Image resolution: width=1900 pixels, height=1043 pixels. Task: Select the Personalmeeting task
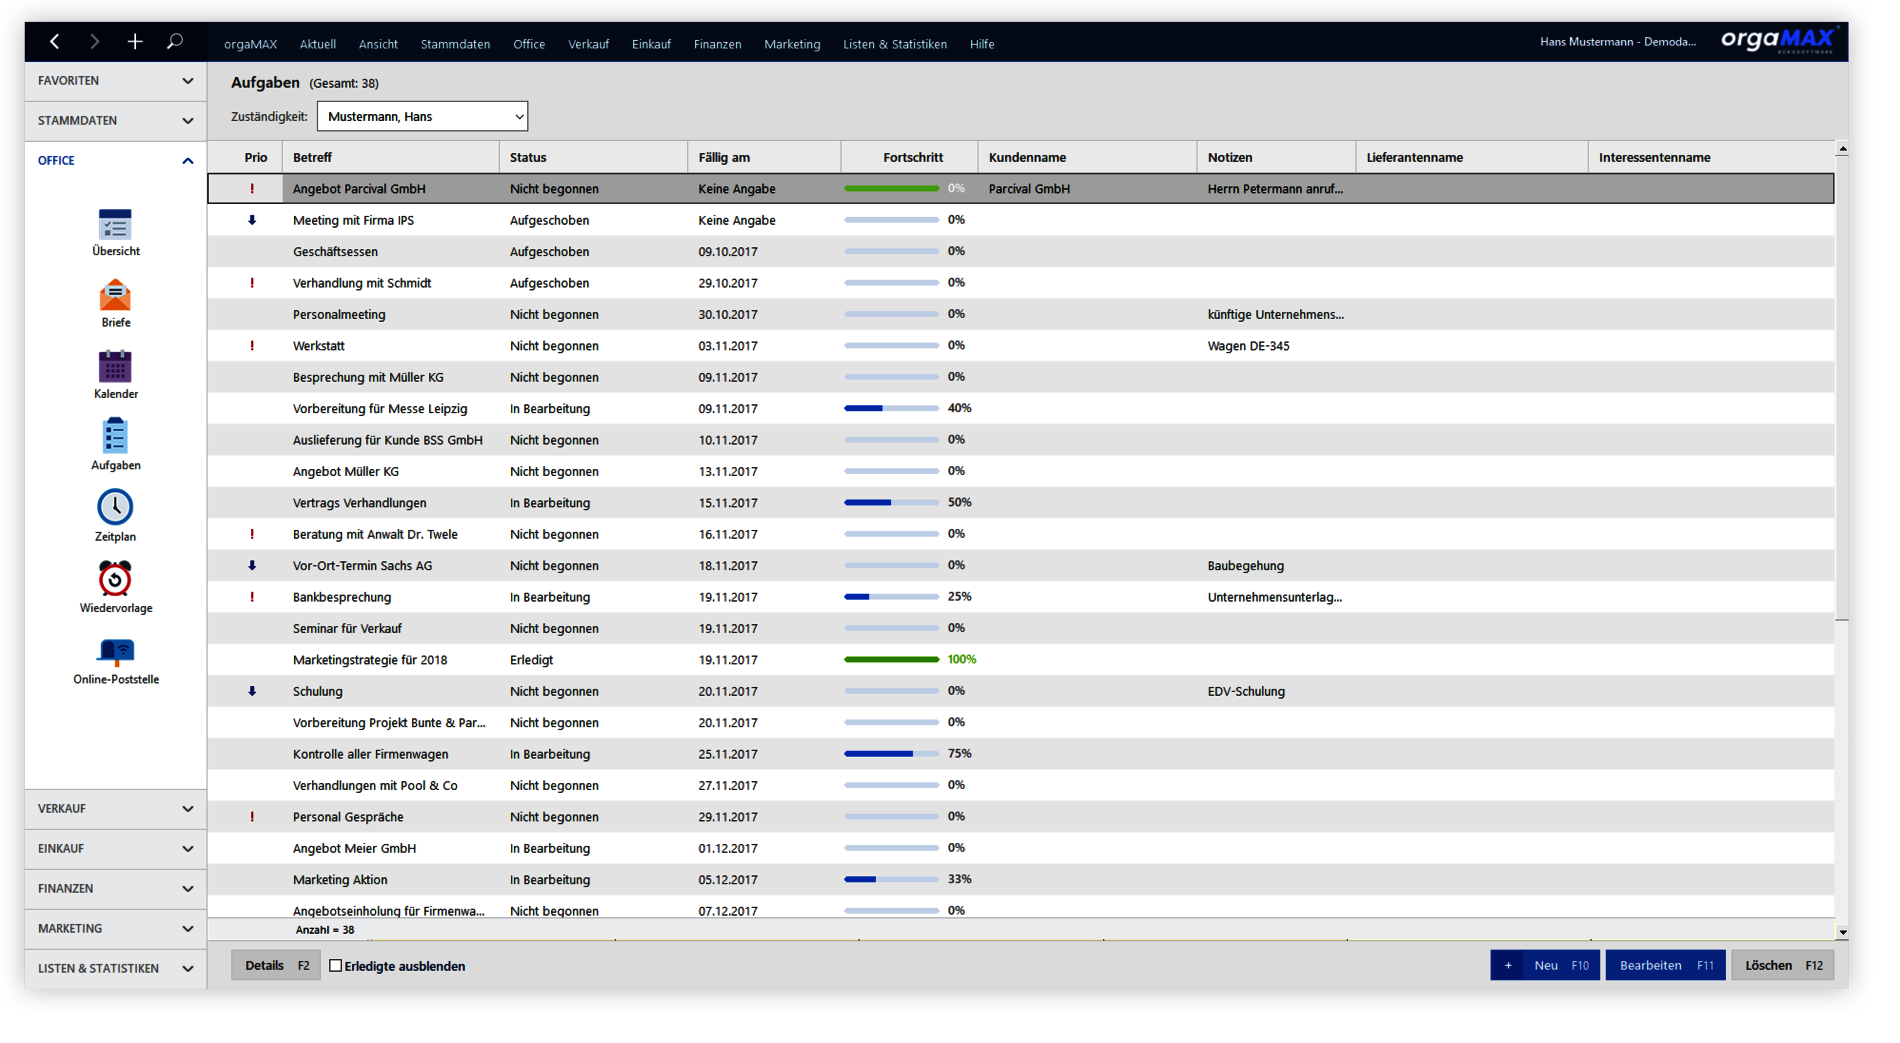pyautogui.click(x=1021, y=315)
